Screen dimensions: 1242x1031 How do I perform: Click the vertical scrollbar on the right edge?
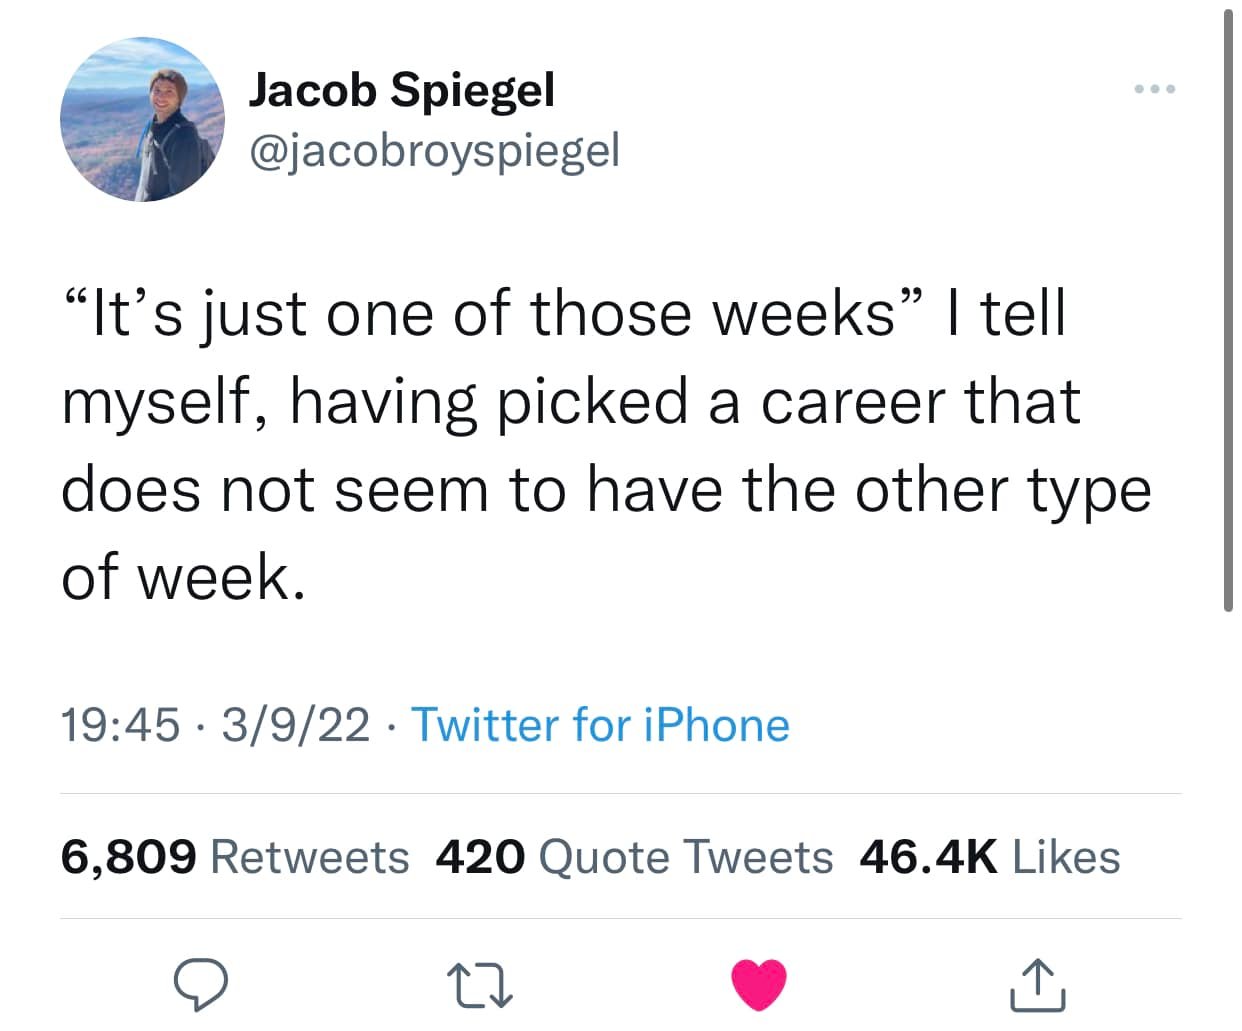(x=1228, y=310)
